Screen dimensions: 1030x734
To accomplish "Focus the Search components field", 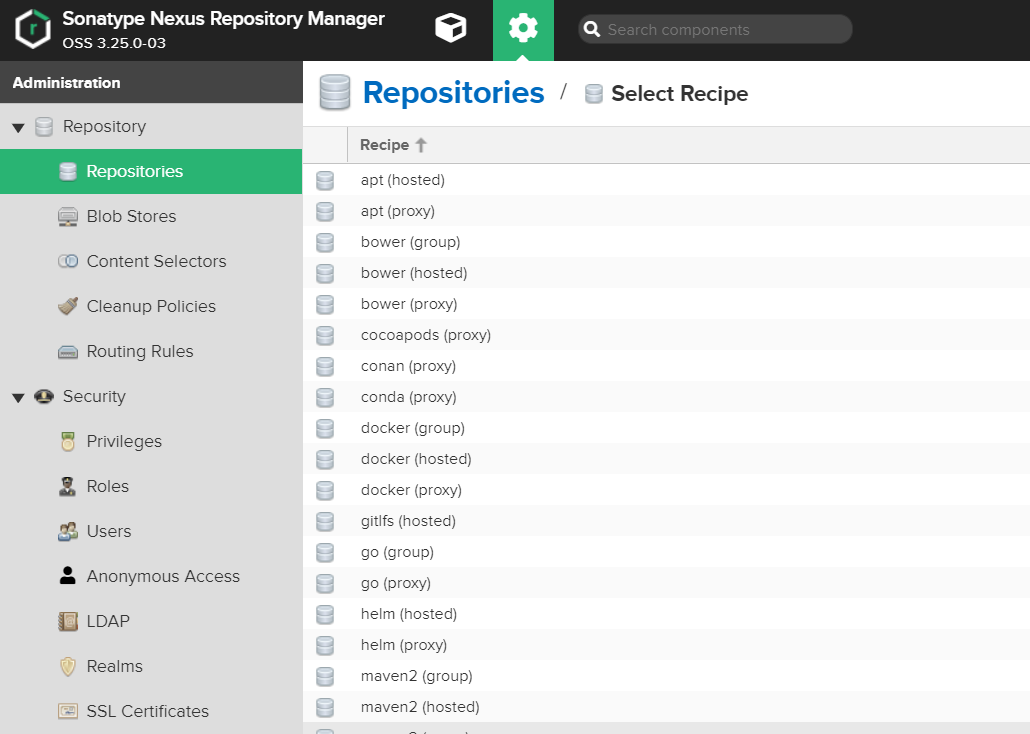I will coord(715,30).
